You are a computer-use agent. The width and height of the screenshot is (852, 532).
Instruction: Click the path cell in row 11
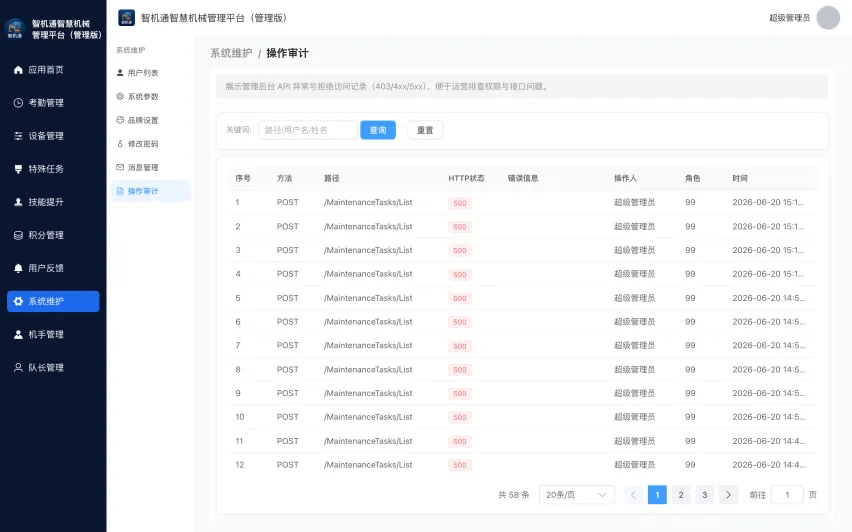click(x=368, y=441)
